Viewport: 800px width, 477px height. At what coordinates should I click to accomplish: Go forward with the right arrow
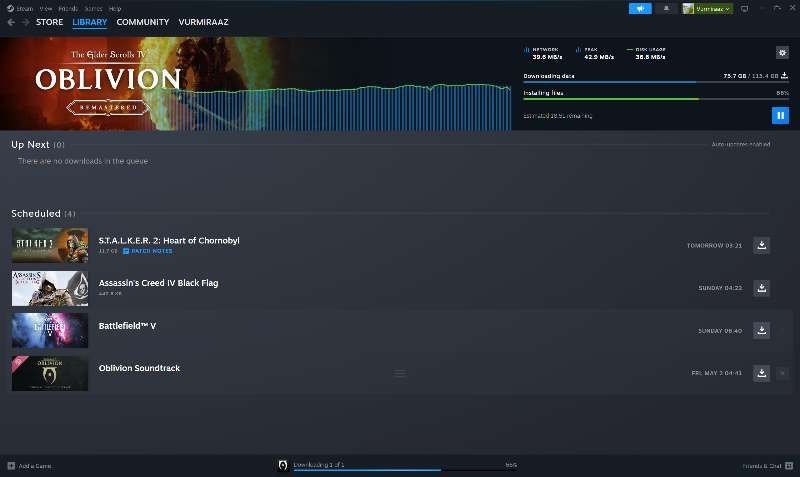click(25, 22)
